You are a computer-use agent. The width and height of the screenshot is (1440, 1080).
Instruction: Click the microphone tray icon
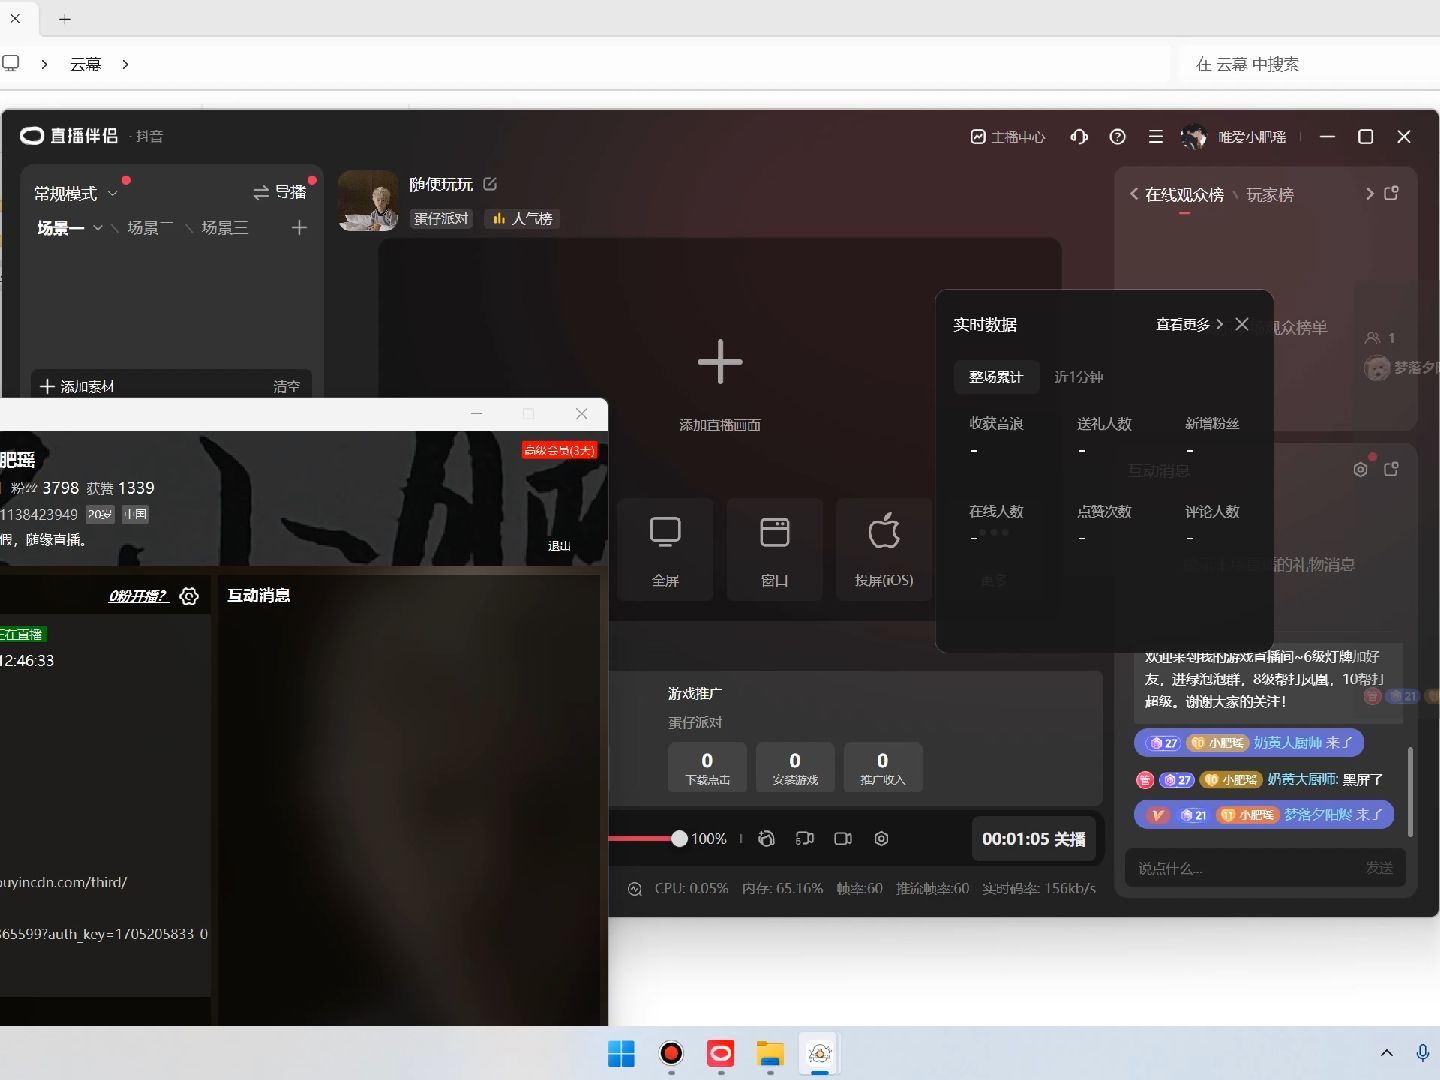[x=1423, y=1053]
